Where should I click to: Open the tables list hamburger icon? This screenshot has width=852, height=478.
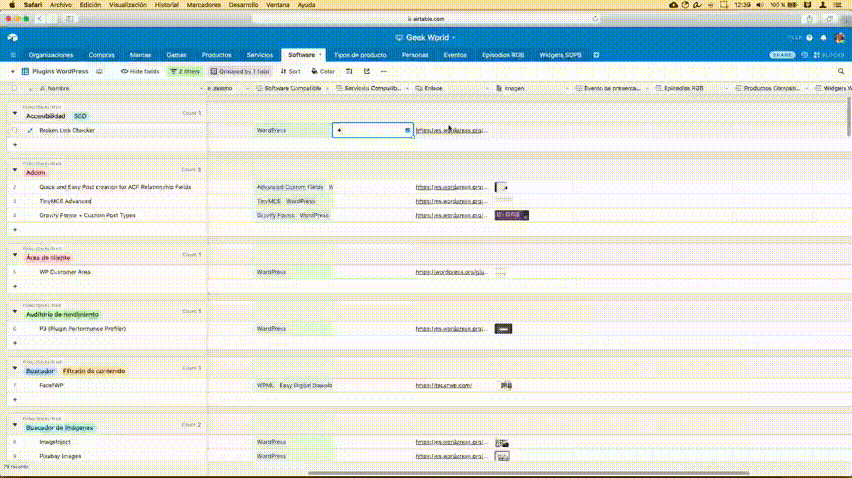click(13, 55)
